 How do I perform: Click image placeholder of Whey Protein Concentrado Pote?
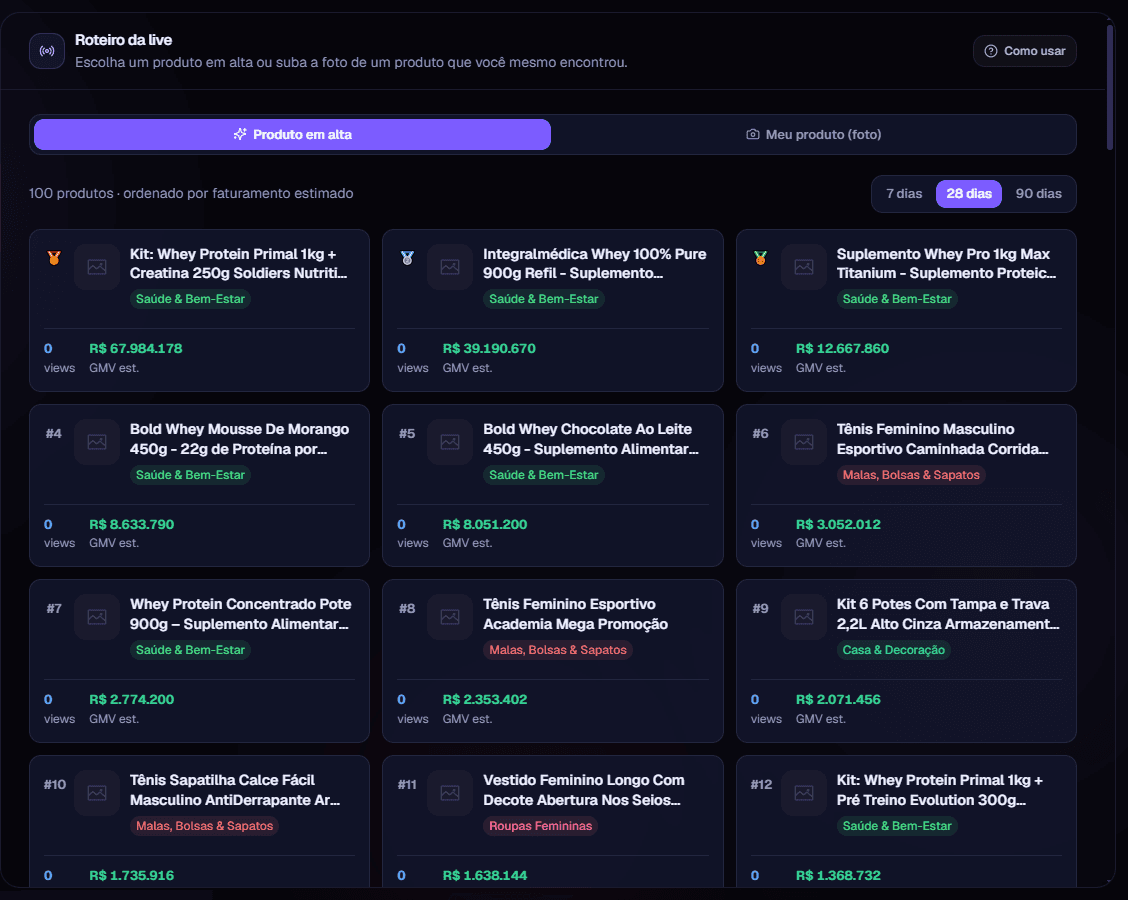97,617
